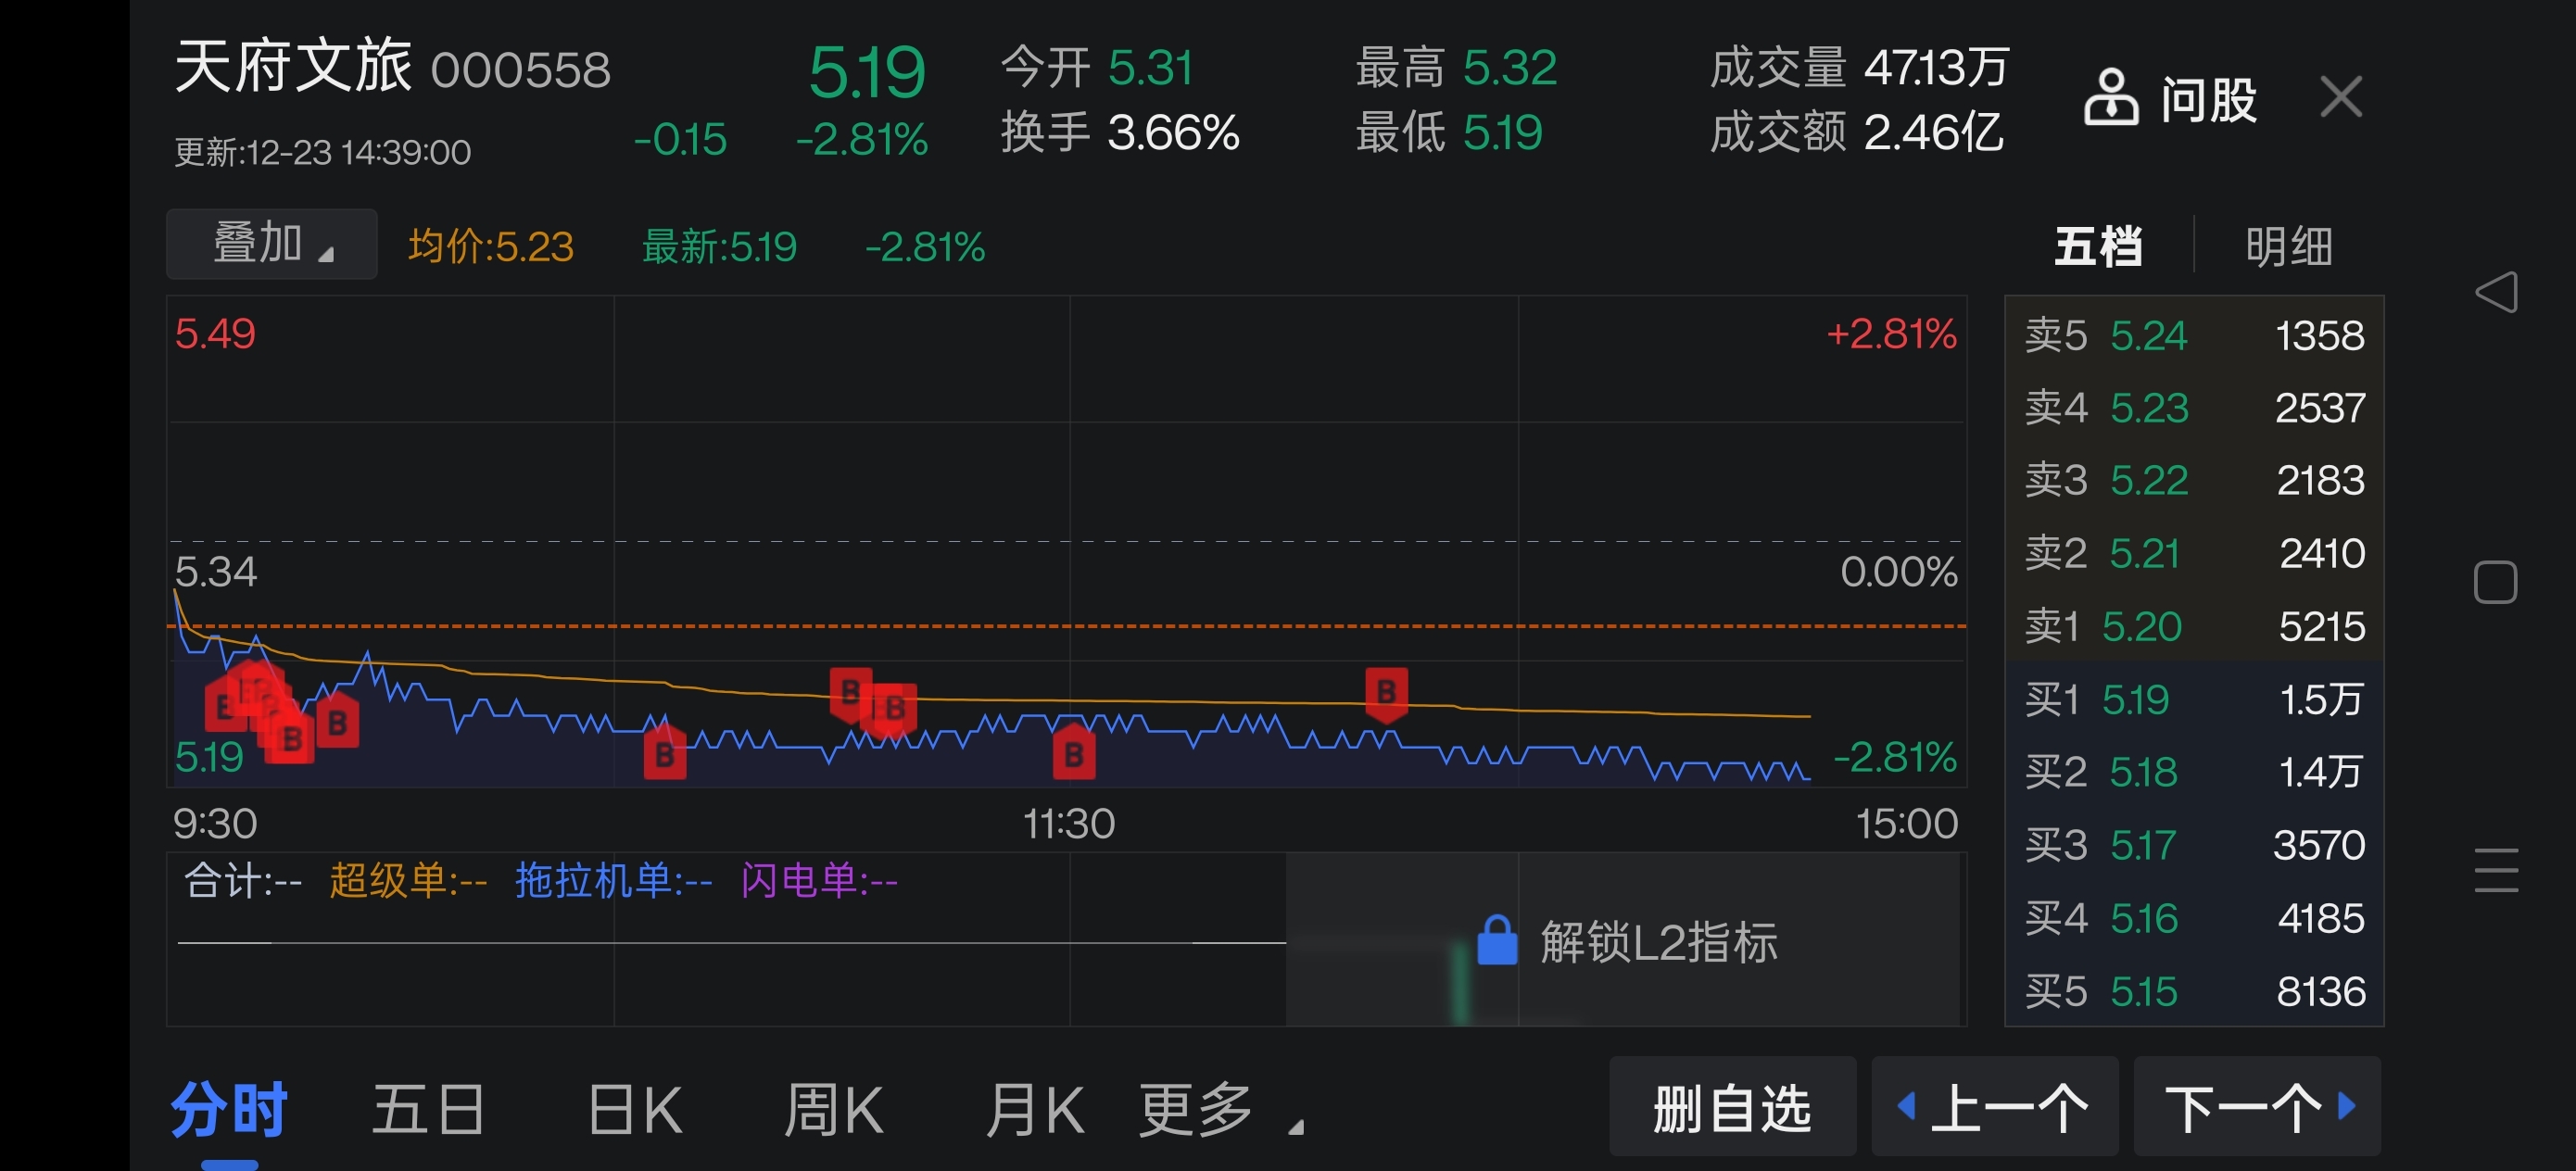Go to previous stock with 上一个
2576x1171 pixels.
pyautogui.click(x=1994, y=1107)
